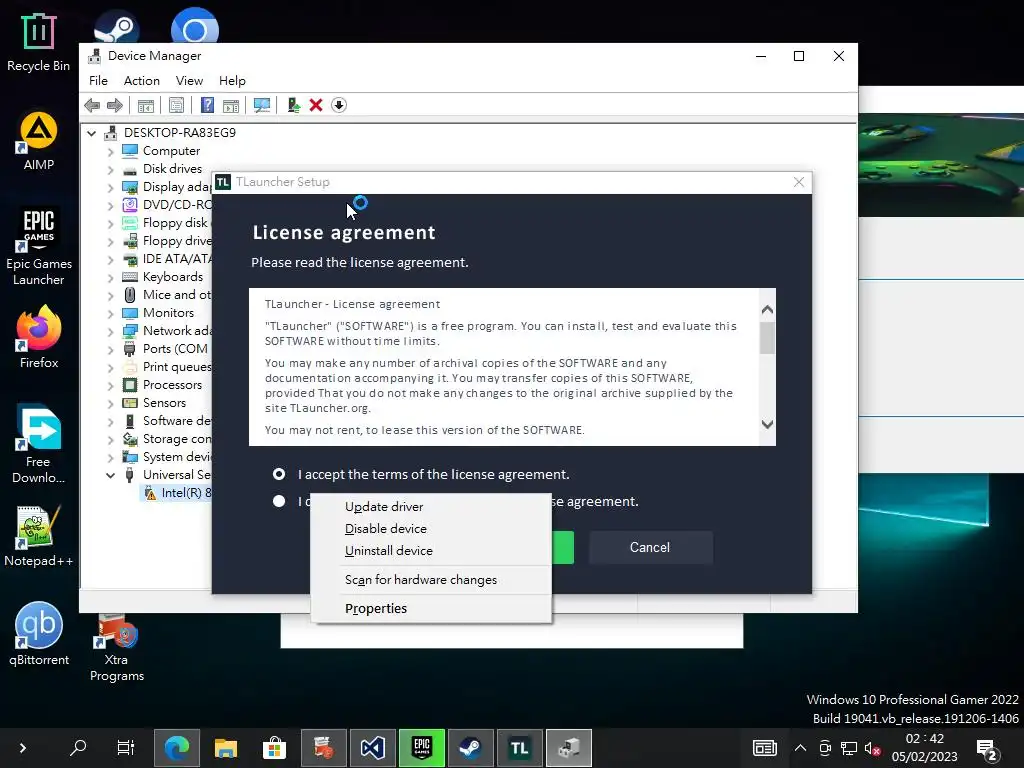Open the File menu in Device Manager
The height and width of the screenshot is (768, 1024).
98,80
